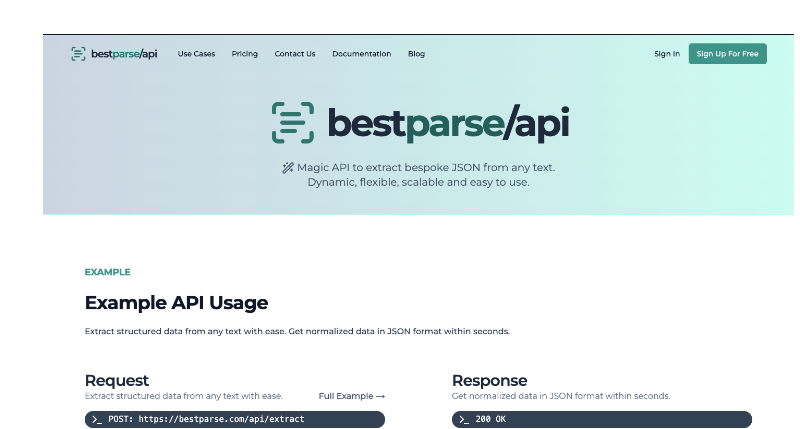This screenshot has height=429, width=800.
Task: Click the Request heading
Action: pos(117,381)
